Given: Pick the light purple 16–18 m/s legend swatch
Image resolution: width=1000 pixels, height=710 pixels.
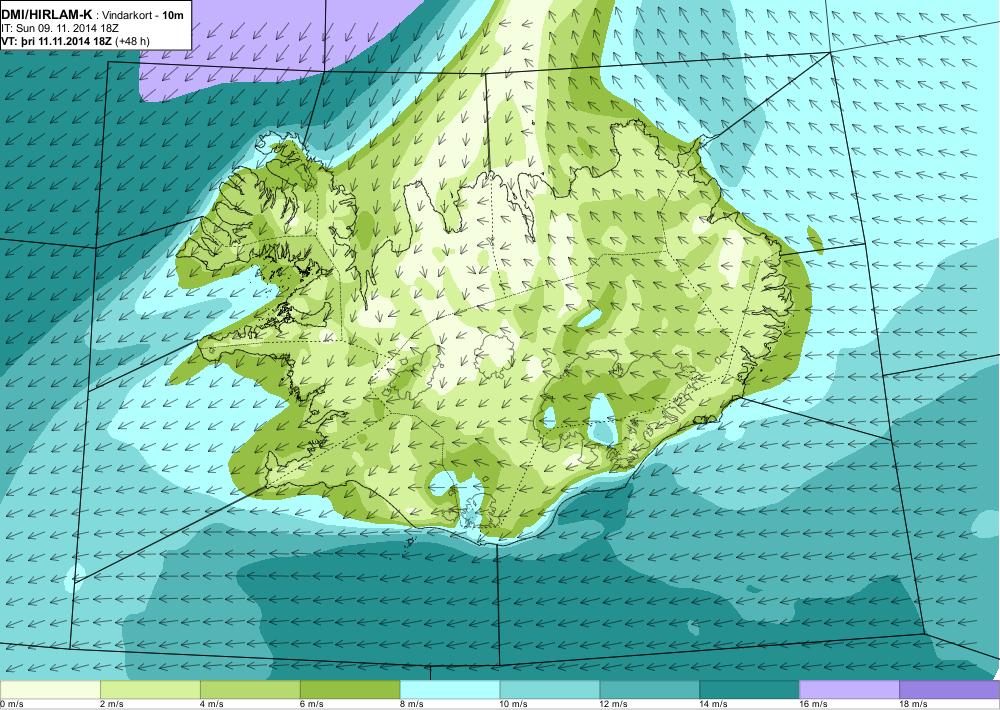Looking at the screenshot, I should point(849,690).
